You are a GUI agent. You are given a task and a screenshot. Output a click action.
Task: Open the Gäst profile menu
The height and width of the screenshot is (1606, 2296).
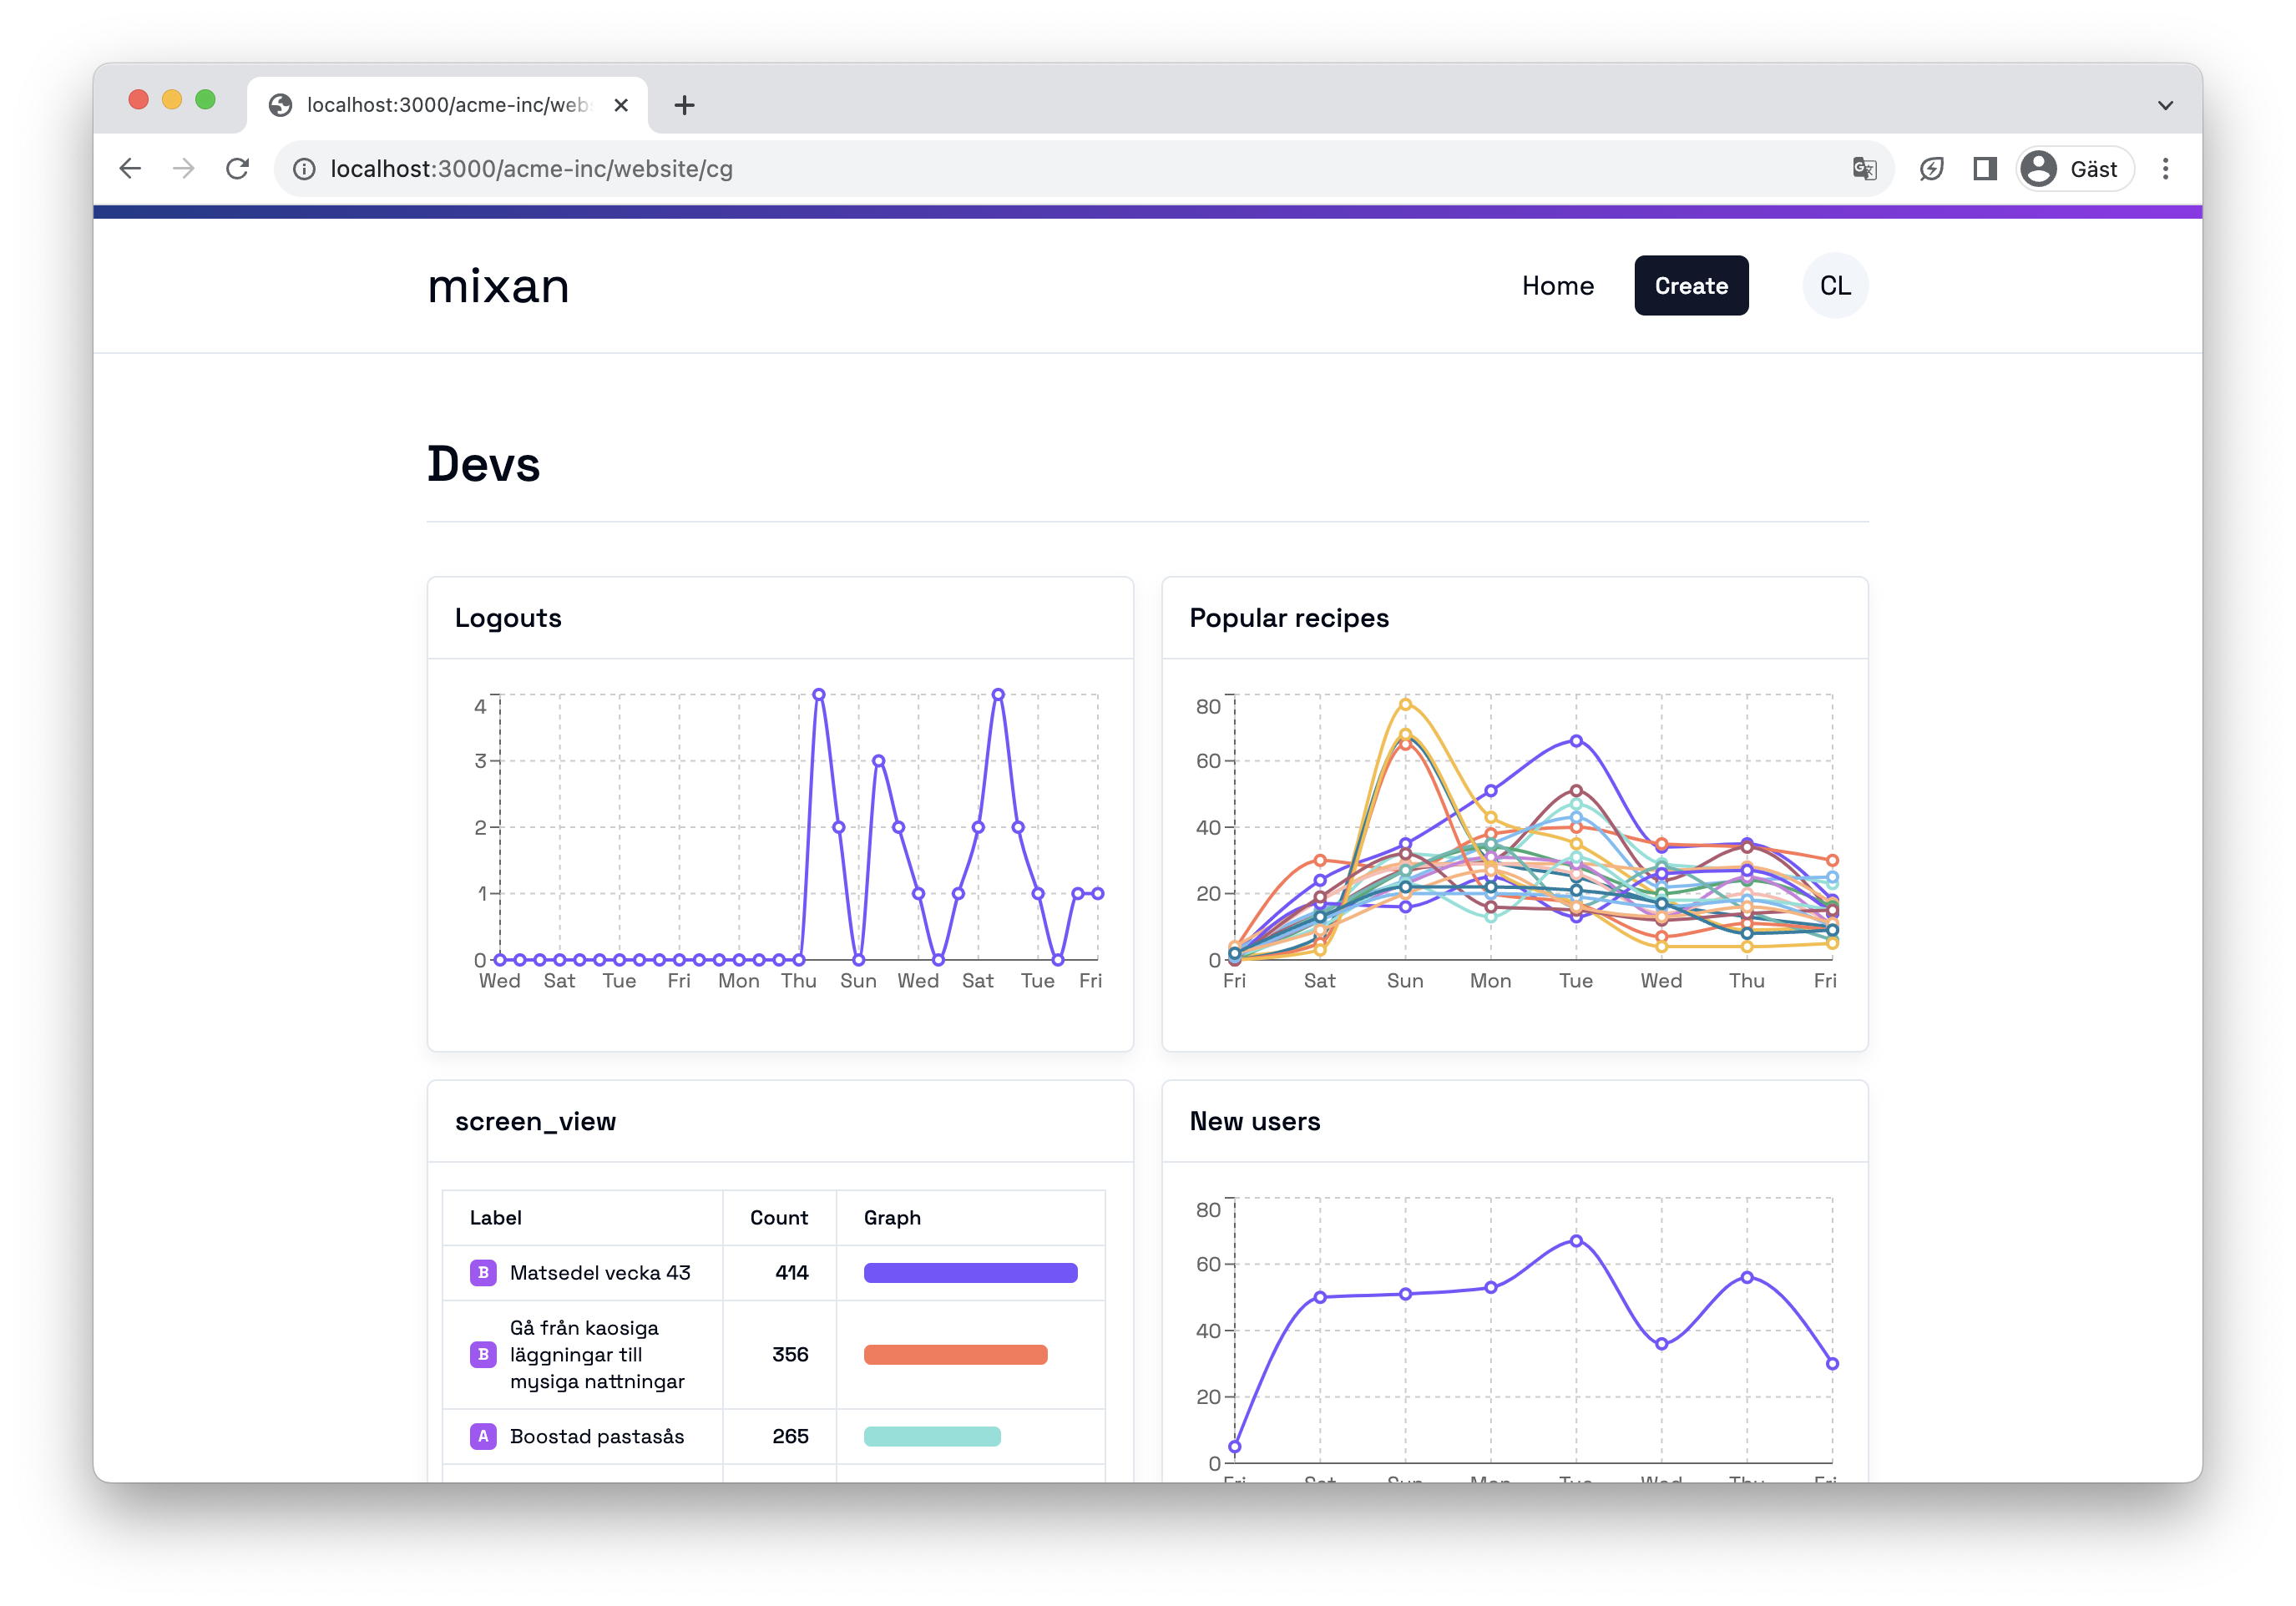pyautogui.click(x=2074, y=169)
